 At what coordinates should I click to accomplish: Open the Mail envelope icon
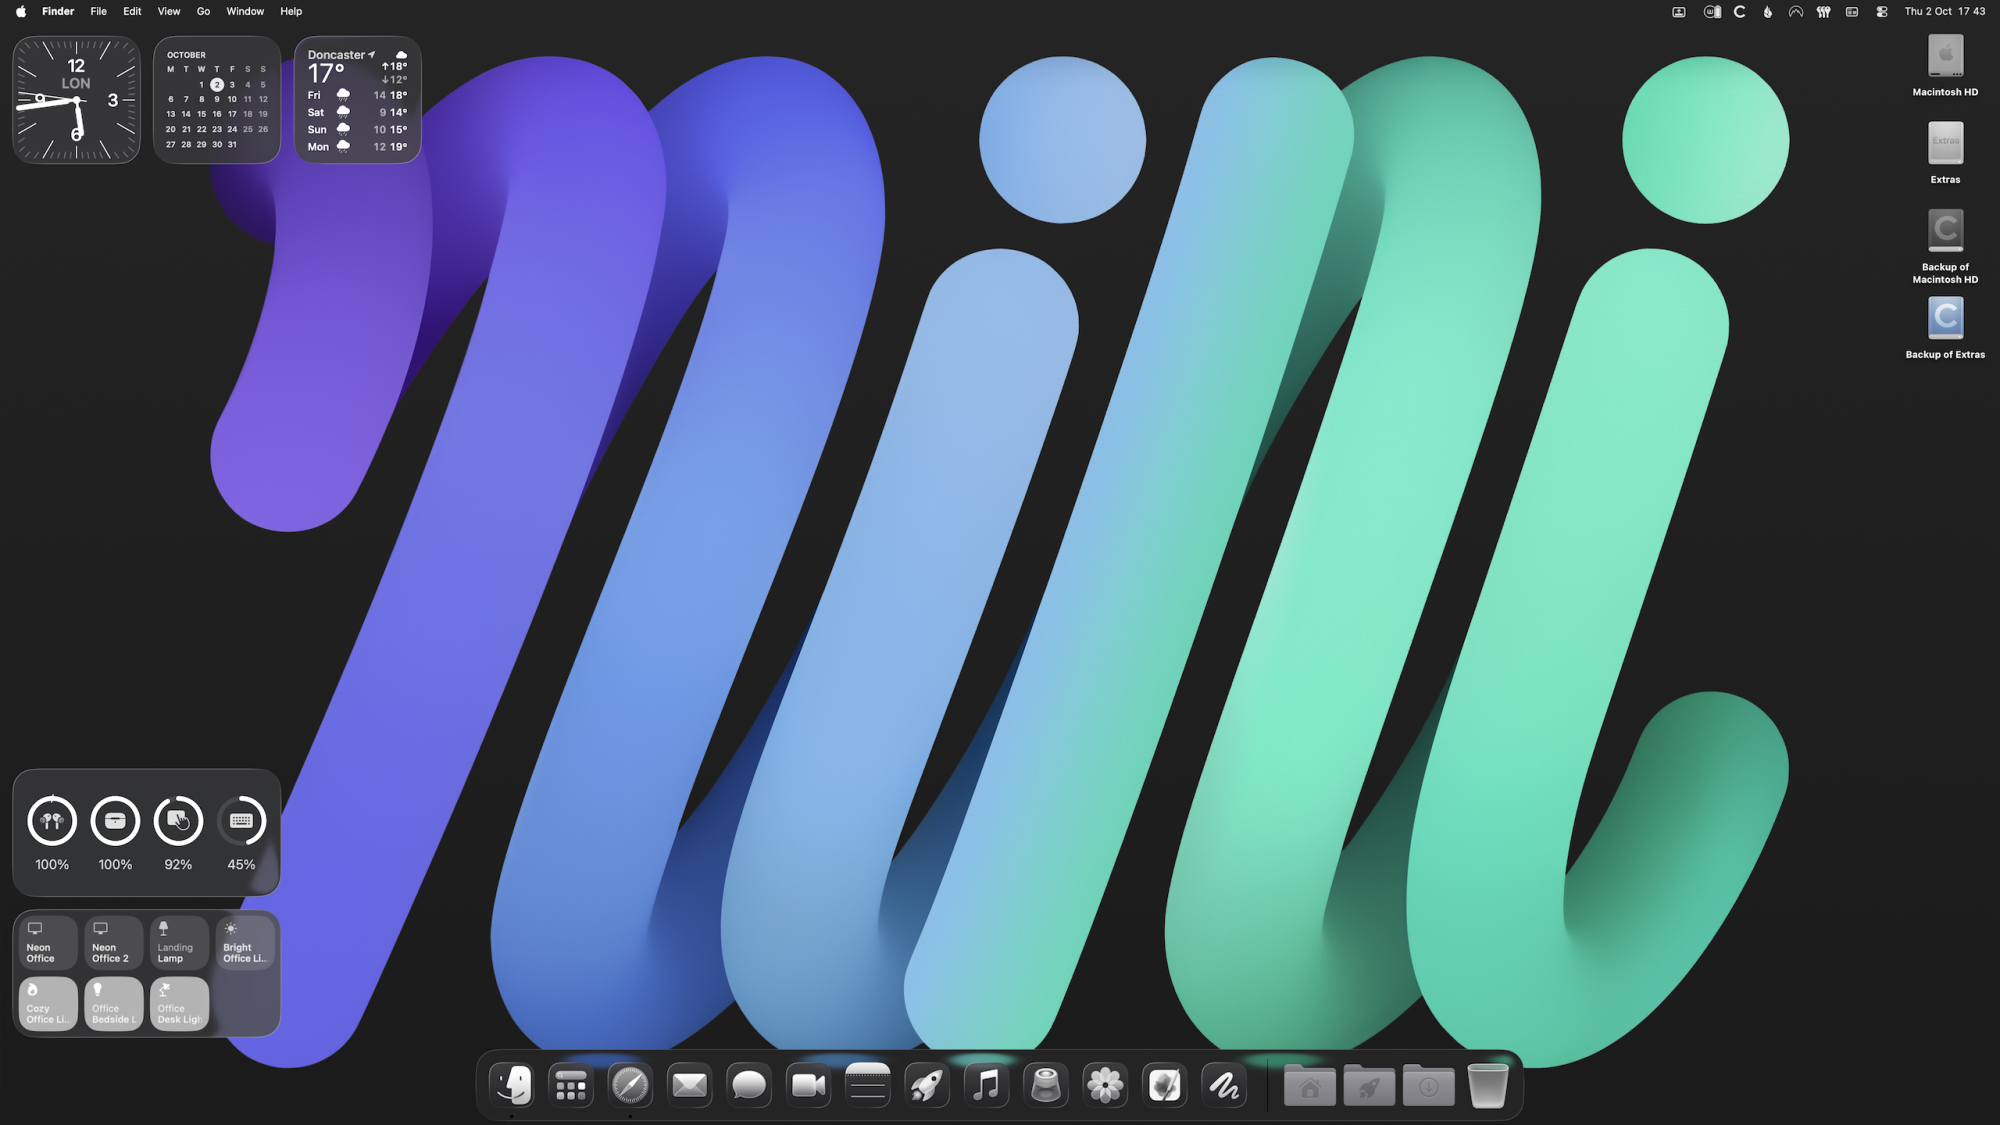coord(689,1085)
